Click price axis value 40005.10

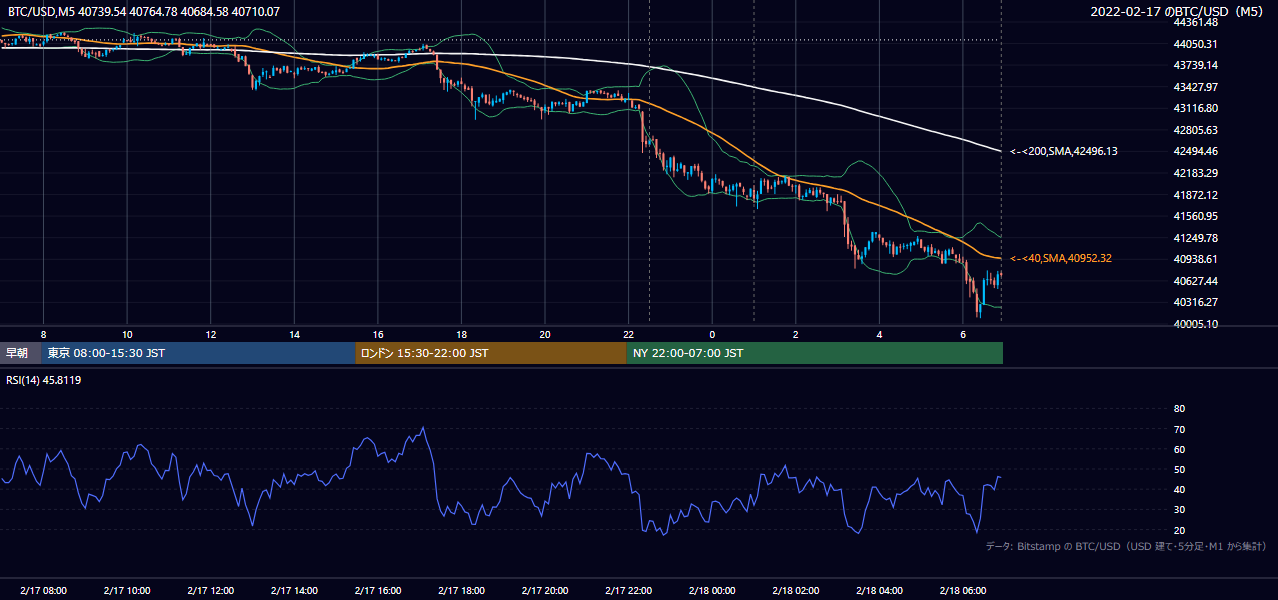click(x=1196, y=324)
